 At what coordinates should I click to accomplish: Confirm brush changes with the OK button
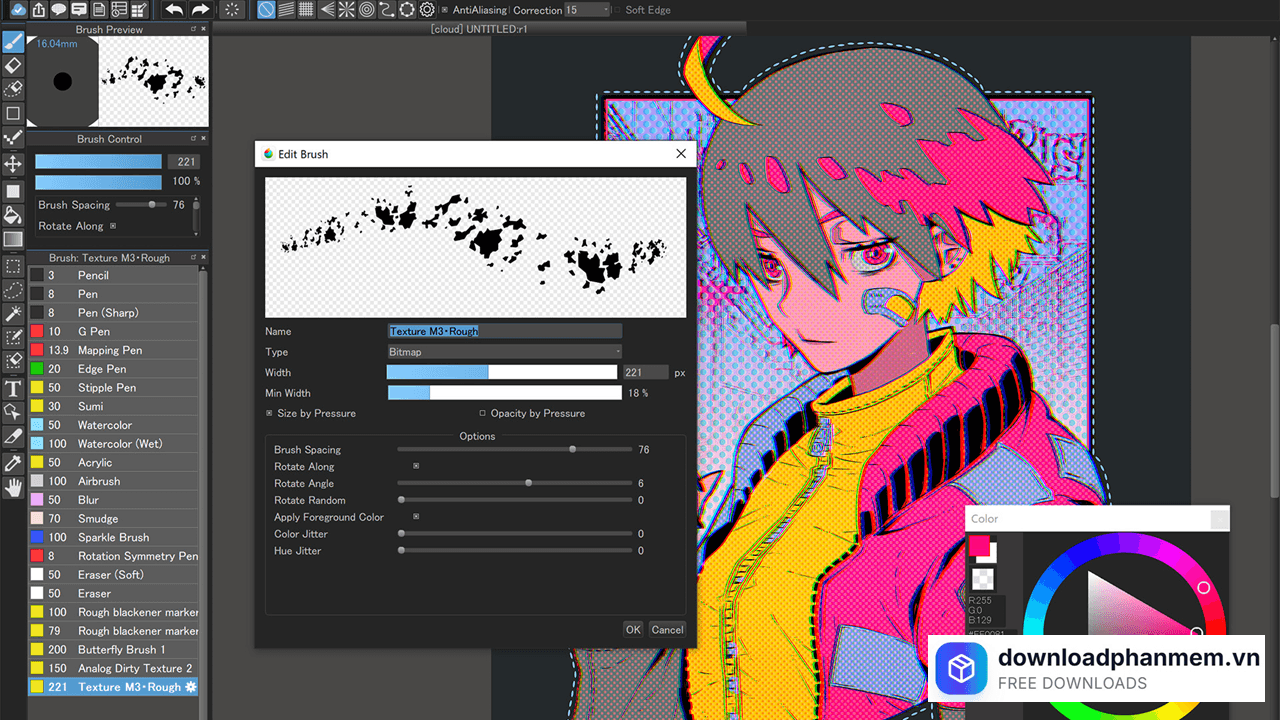click(x=632, y=629)
